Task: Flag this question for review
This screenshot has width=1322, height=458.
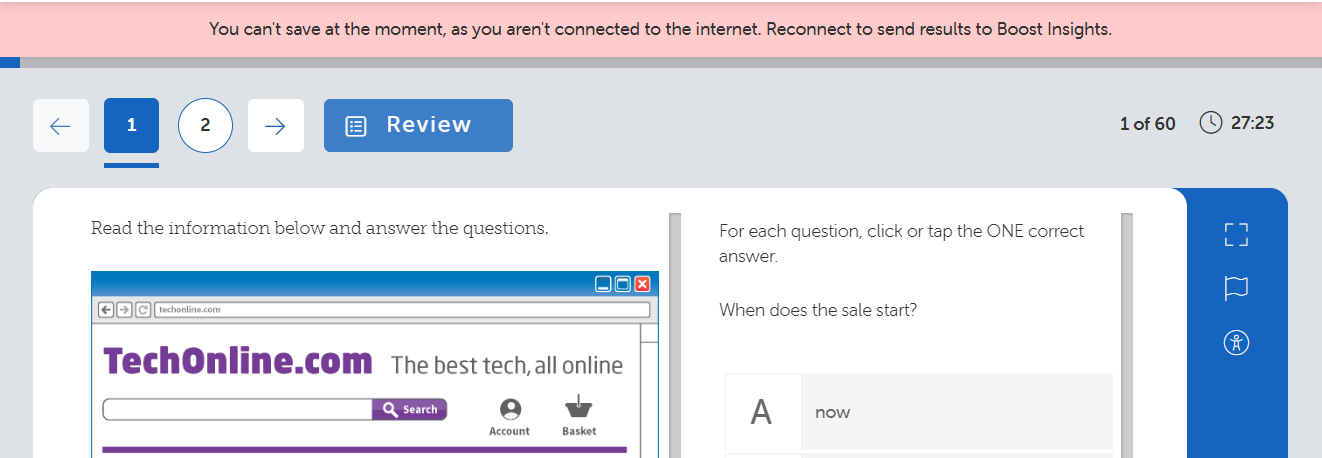Action: 1237,288
